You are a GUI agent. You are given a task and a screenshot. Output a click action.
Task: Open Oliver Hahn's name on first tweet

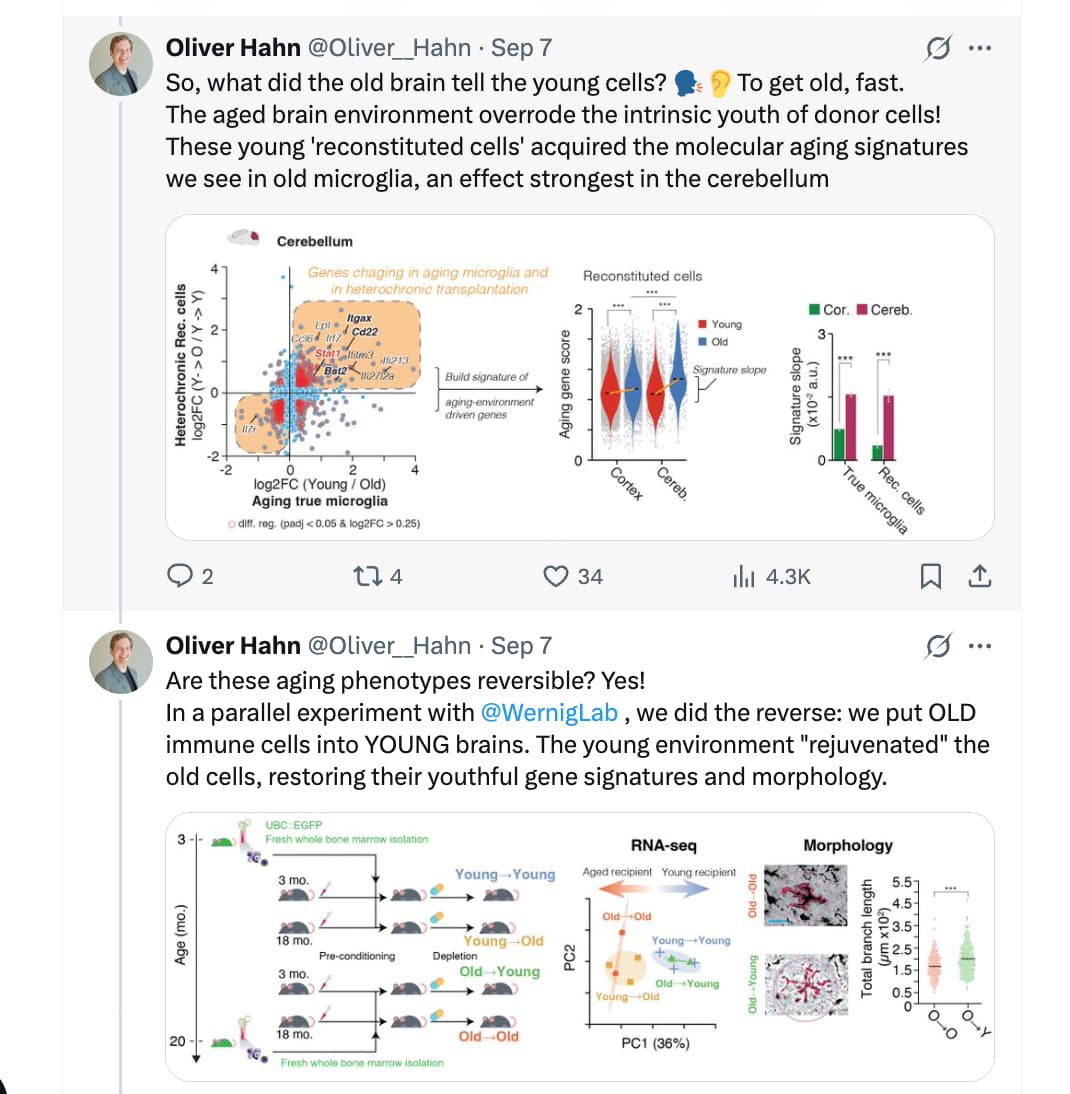[233, 47]
